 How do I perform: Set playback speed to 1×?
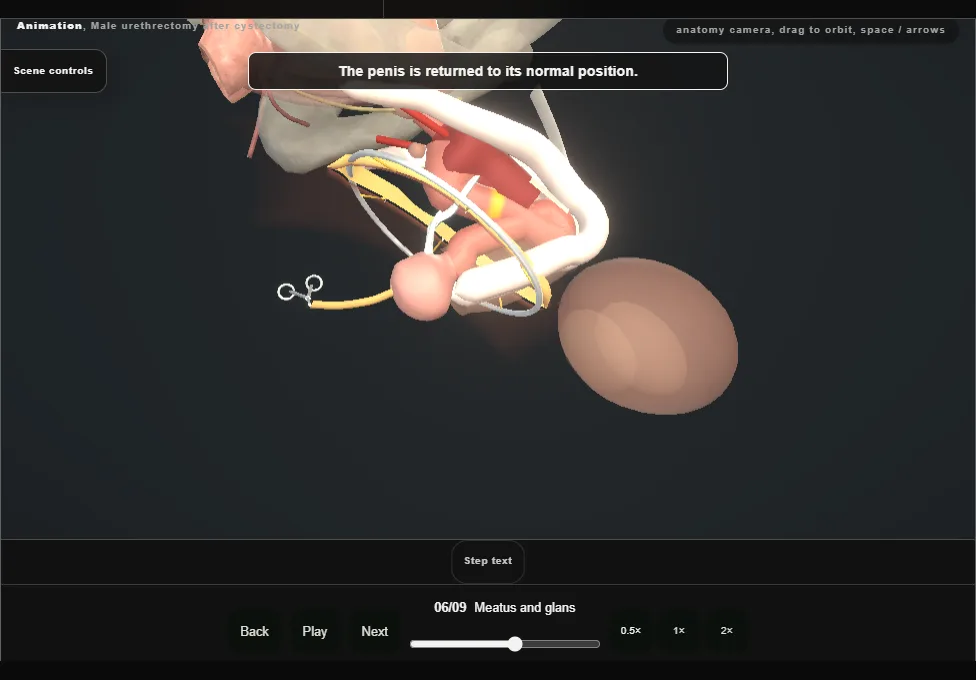coord(678,631)
